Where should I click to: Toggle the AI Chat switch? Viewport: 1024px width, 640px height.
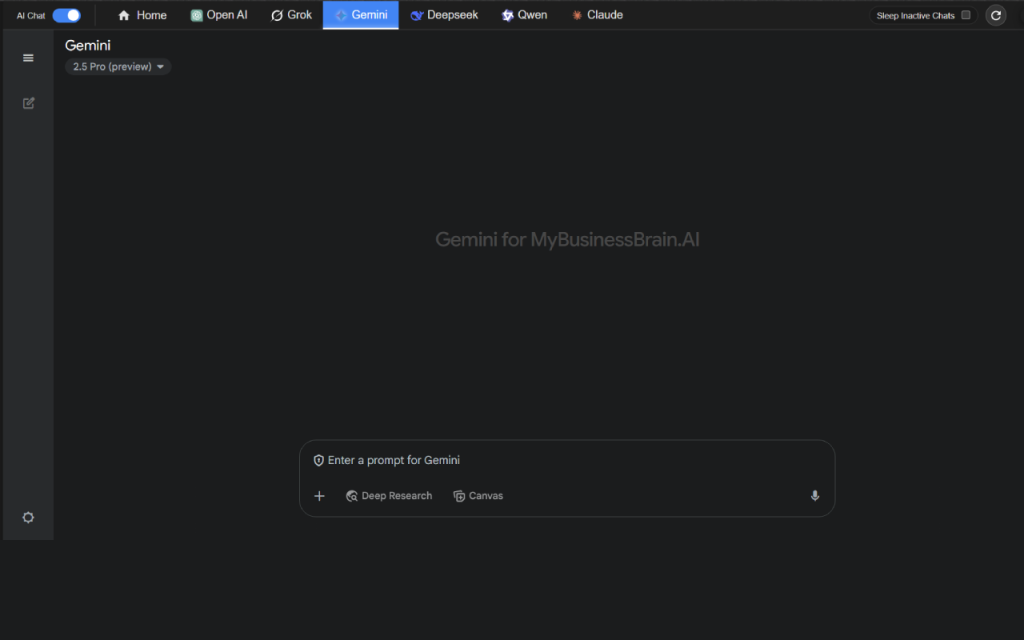coord(67,15)
